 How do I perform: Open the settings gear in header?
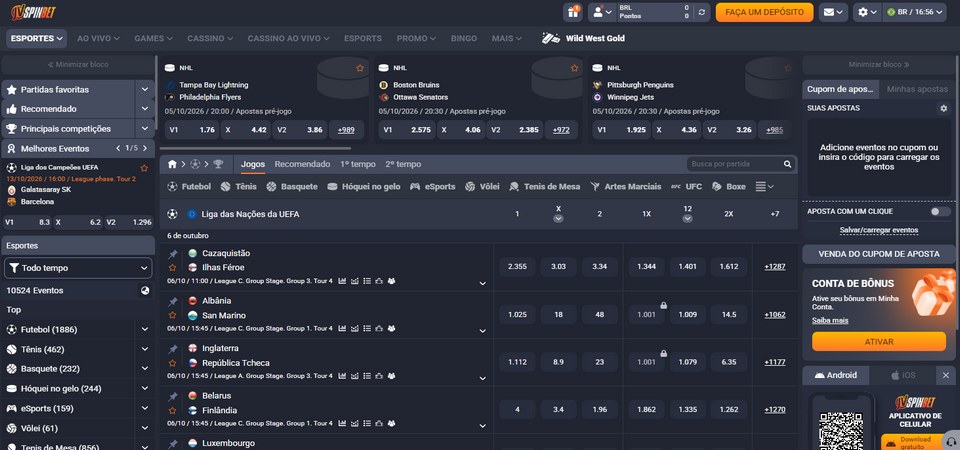point(868,12)
